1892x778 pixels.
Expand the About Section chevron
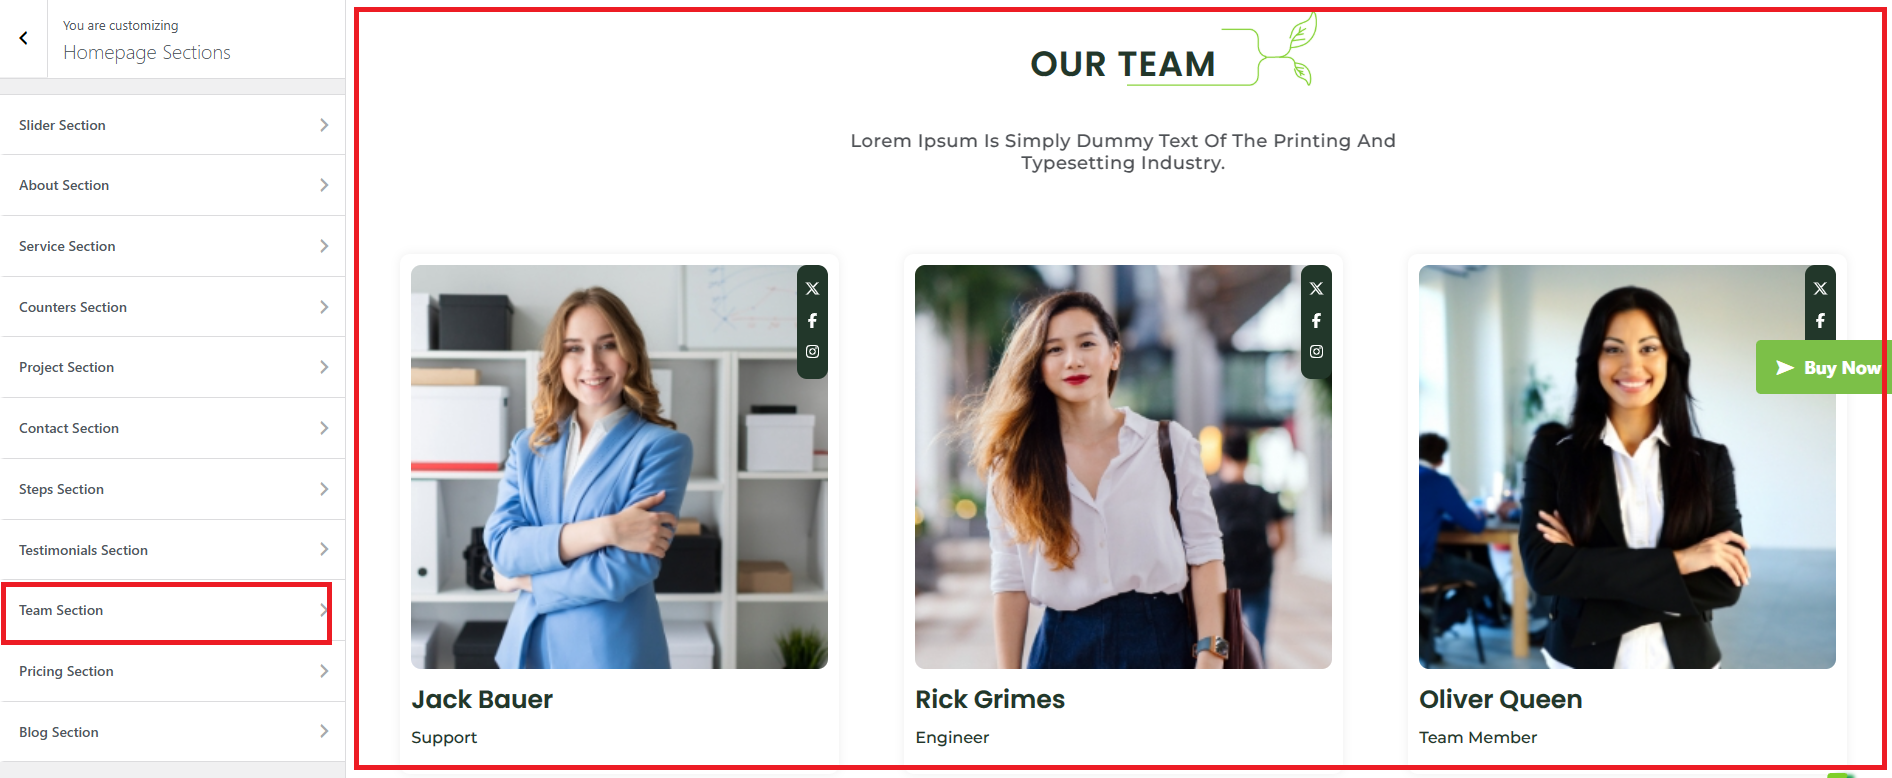(324, 185)
